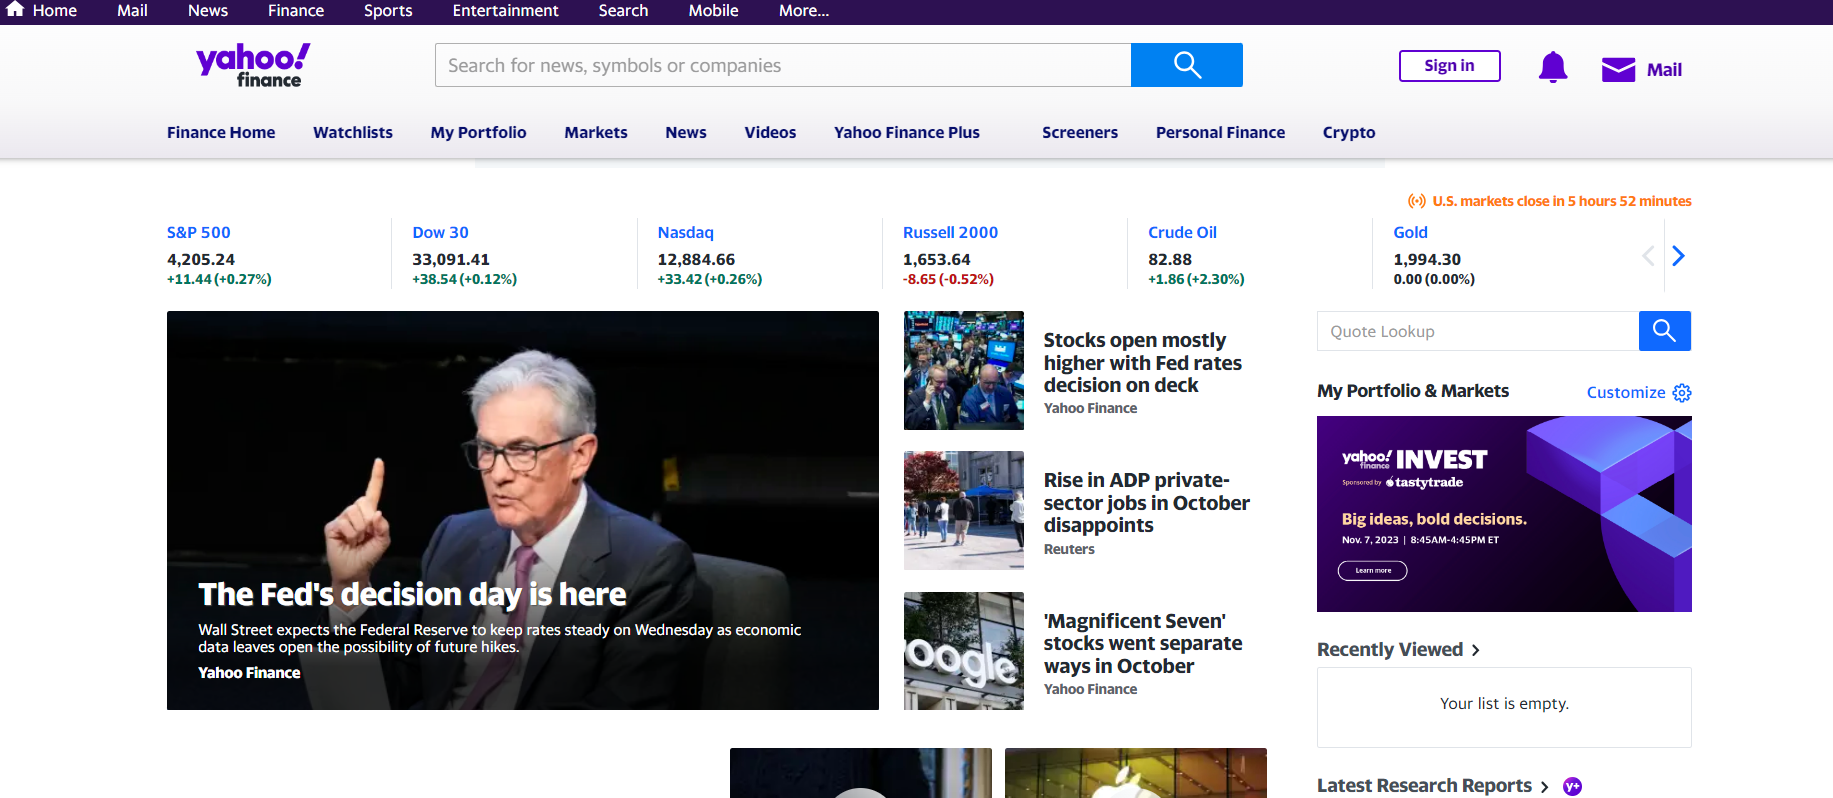Select Finance Home in navigation

(x=221, y=132)
